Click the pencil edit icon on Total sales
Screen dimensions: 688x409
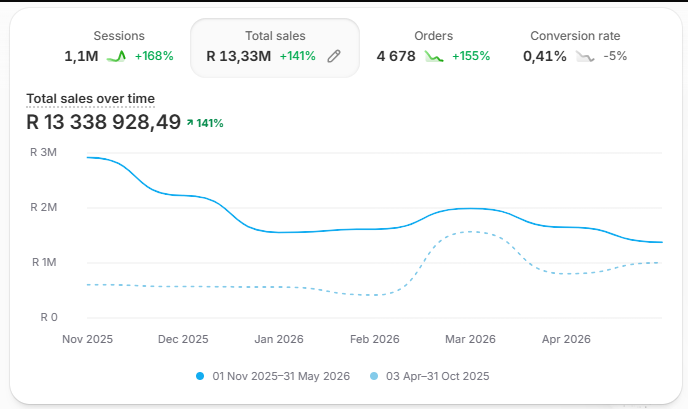334,56
